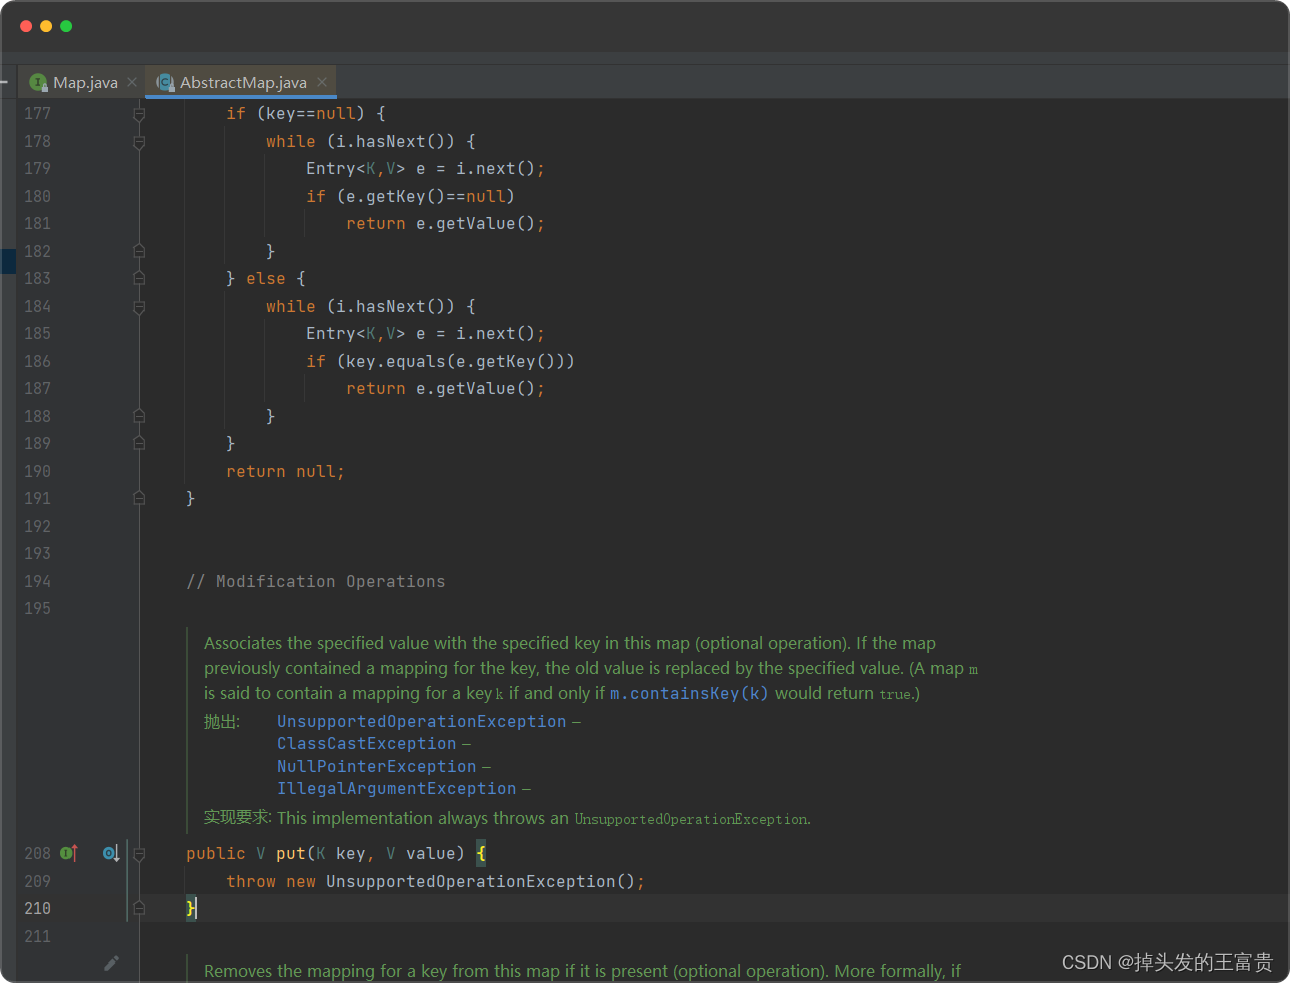Click line number 209 in gutter

(x=37, y=881)
